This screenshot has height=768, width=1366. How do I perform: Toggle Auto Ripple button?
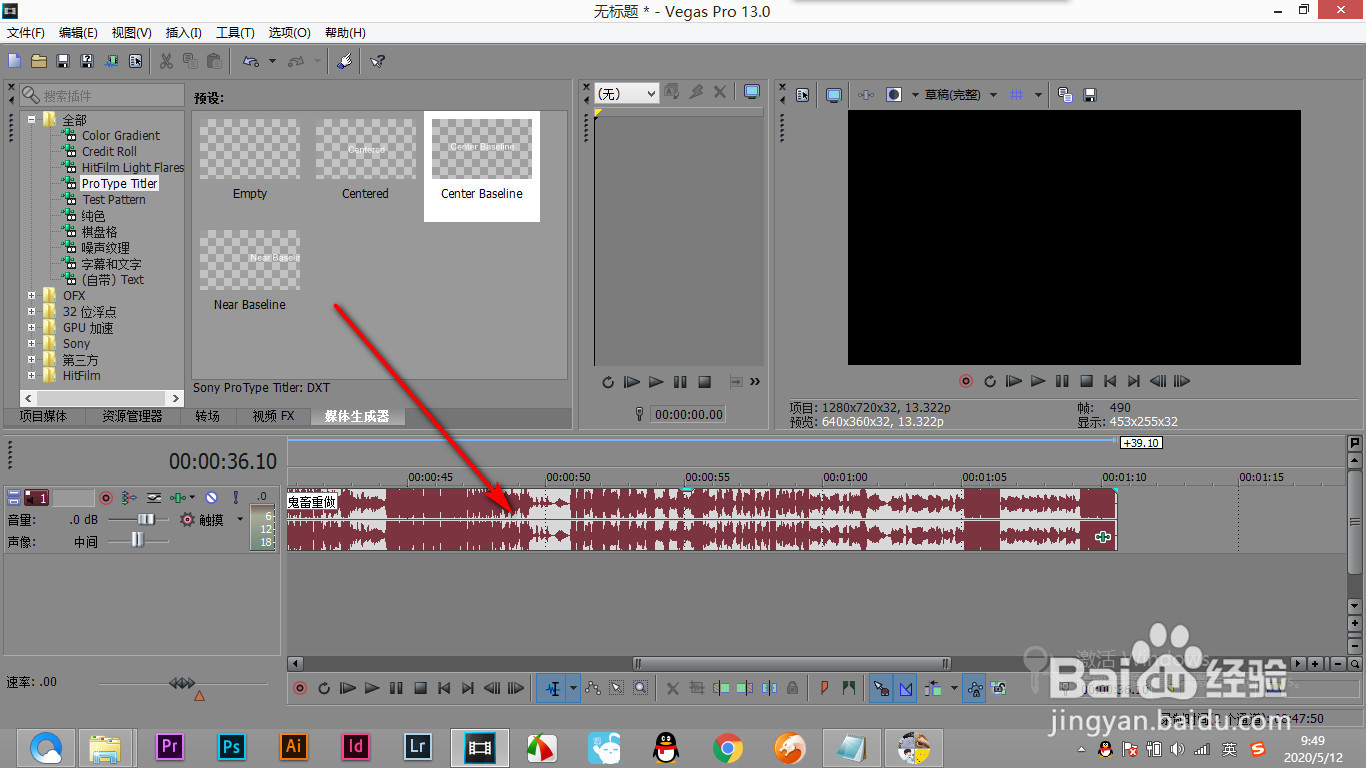click(x=933, y=688)
